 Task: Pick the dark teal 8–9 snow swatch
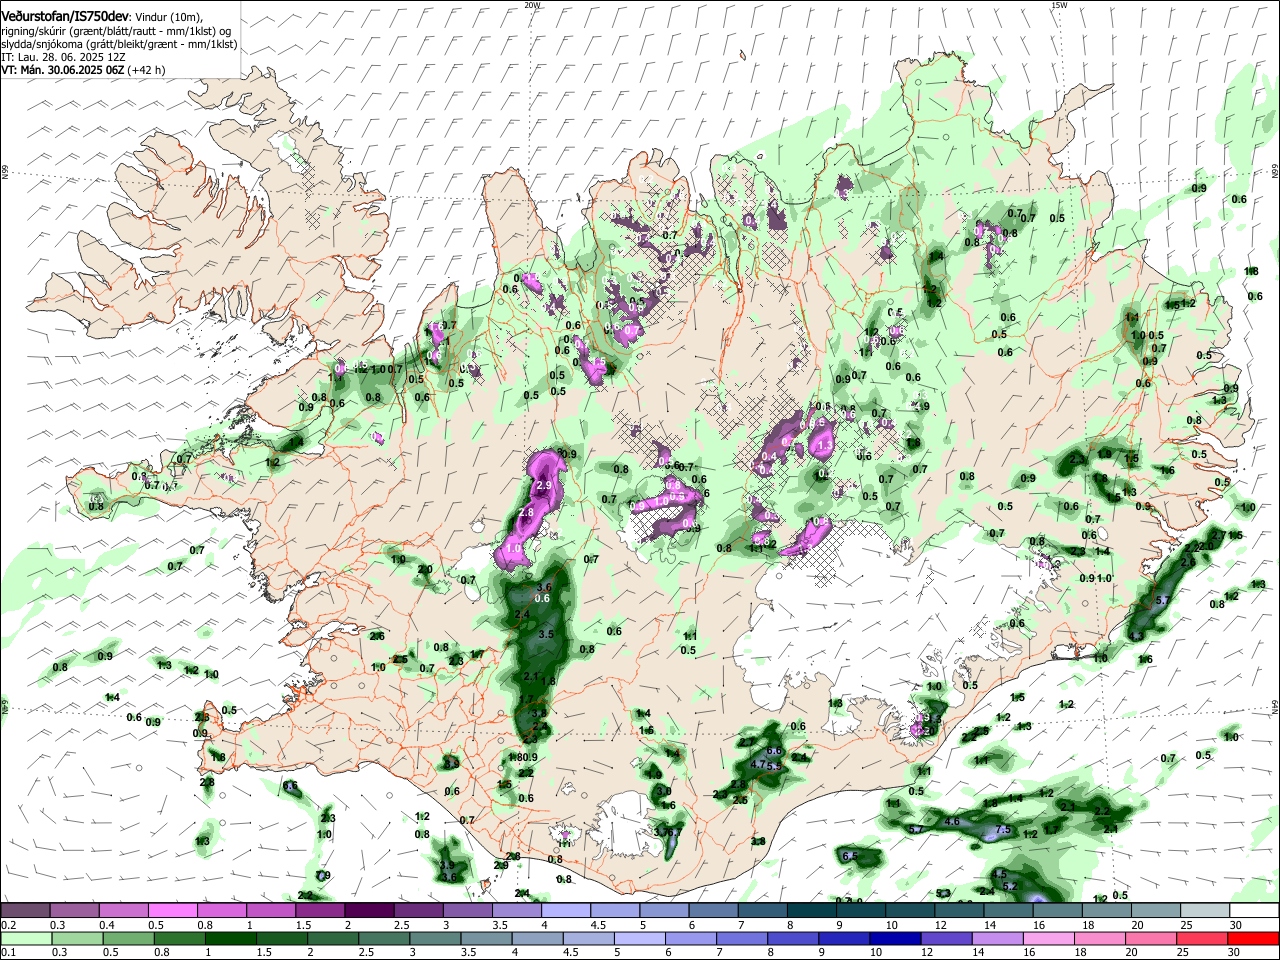pyautogui.click(x=813, y=910)
